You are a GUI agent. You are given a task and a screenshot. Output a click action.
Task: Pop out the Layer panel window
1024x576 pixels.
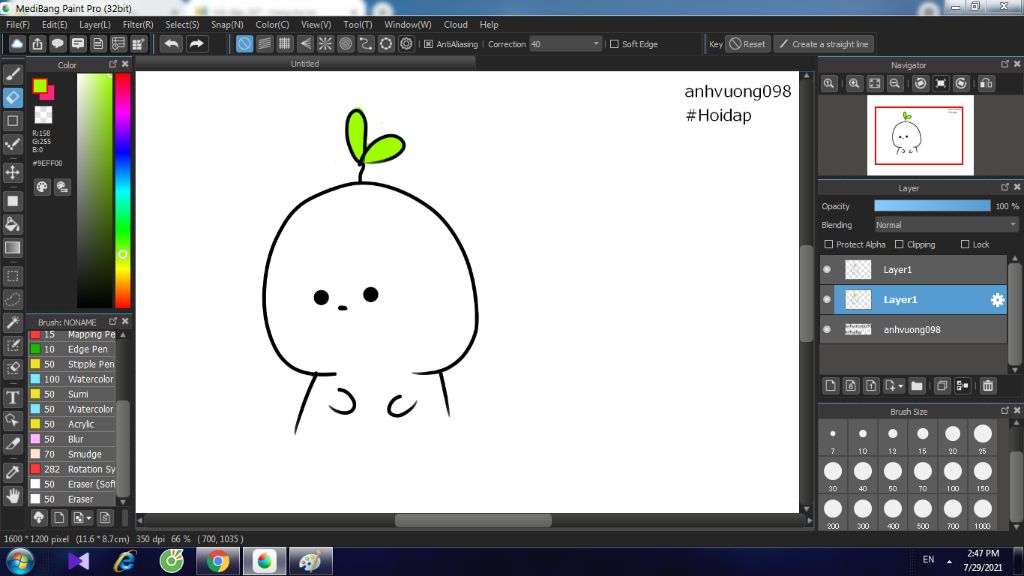[1005, 187]
